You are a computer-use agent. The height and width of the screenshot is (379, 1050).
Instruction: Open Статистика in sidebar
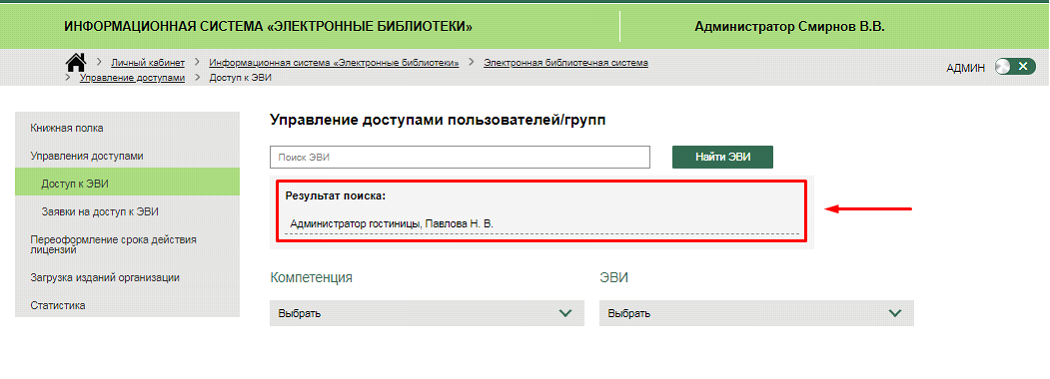pyautogui.click(x=127, y=305)
